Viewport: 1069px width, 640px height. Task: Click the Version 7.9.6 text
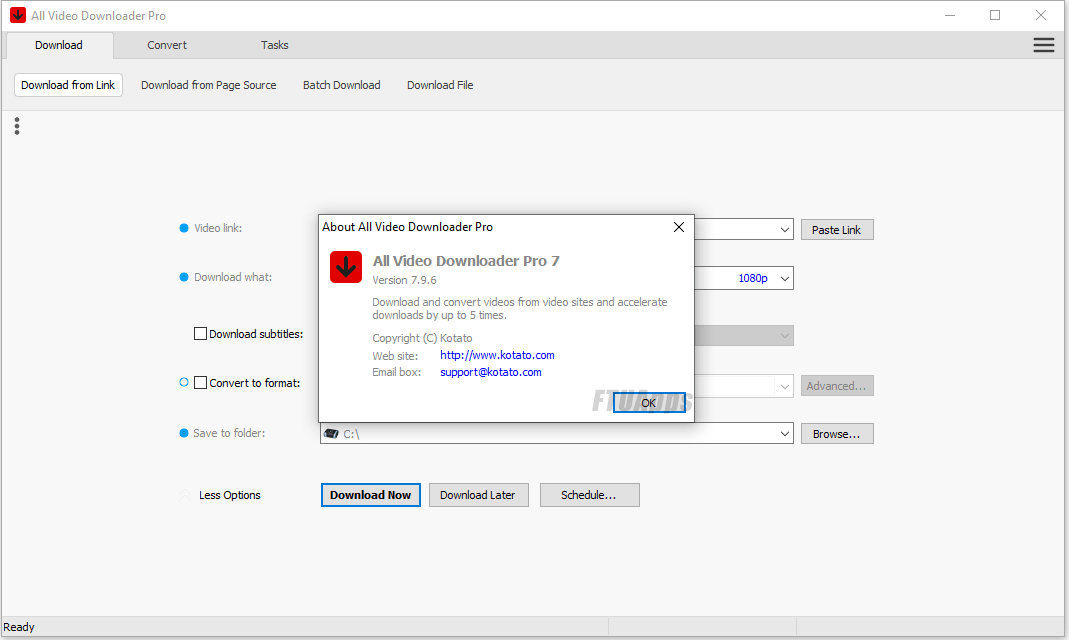coord(404,280)
